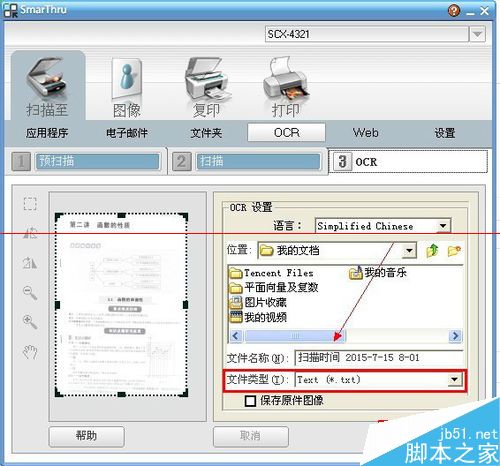The width and height of the screenshot is (500, 466).
Task: Click the file list horizontal scrollbar thumb
Action: point(295,336)
